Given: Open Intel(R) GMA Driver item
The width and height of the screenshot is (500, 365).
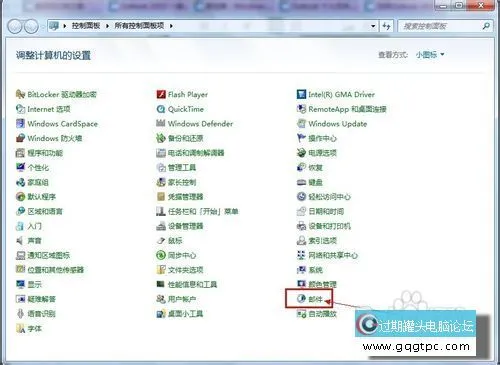Looking at the screenshot, I should 336,94.
